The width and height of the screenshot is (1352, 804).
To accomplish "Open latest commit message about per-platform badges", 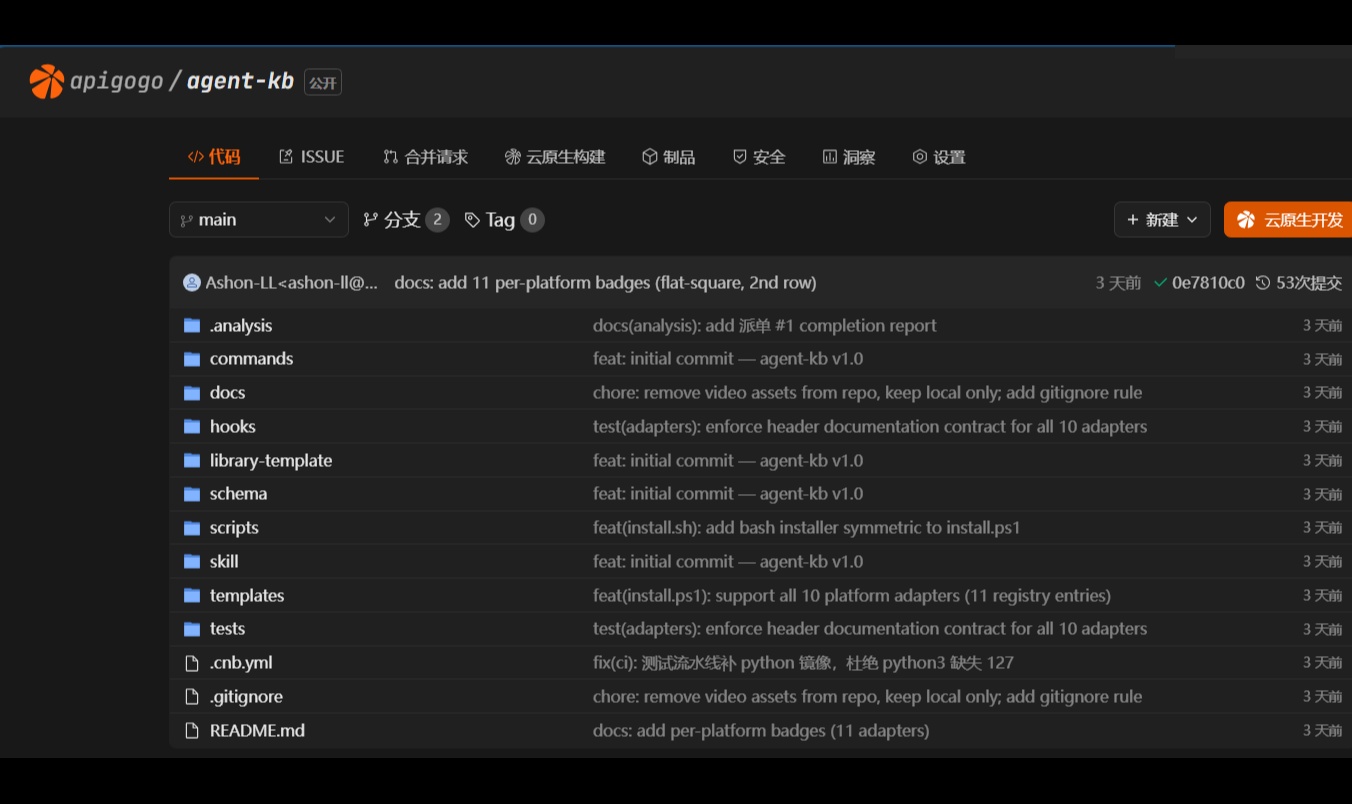I will point(605,283).
